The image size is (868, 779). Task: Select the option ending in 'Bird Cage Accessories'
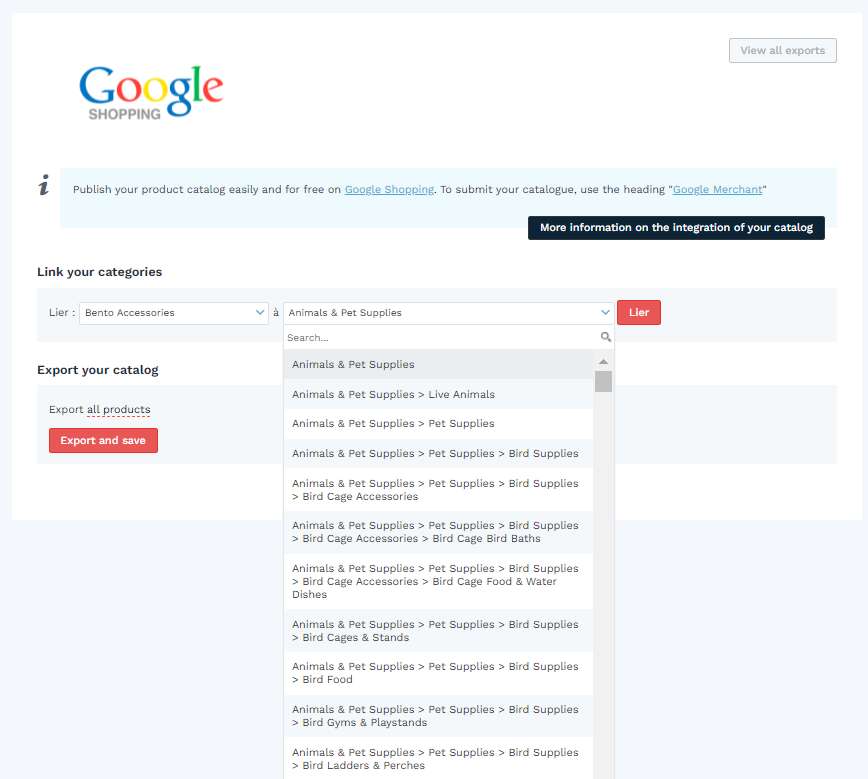click(x=438, y=490)
